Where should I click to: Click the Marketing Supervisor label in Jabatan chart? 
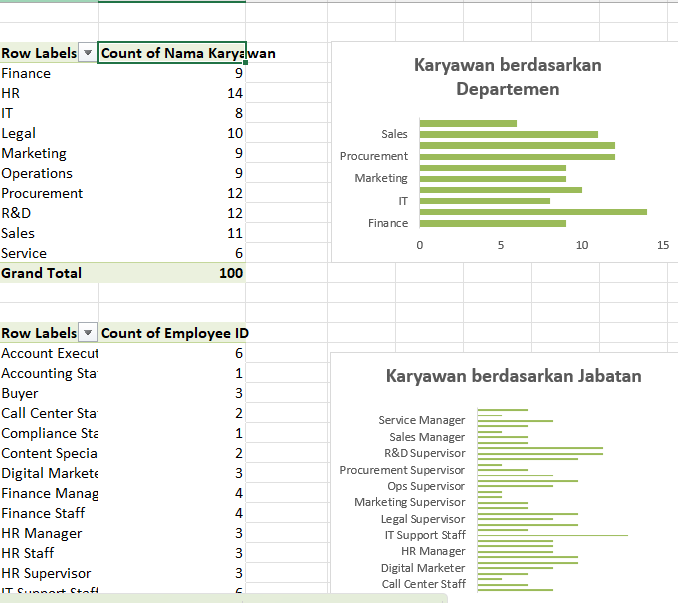(409, 502)
